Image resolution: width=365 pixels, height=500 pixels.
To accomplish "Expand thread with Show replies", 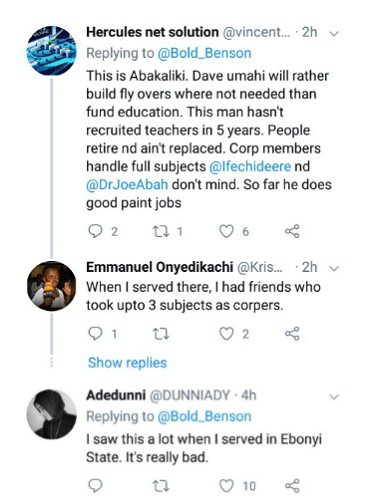I will 127,363.
